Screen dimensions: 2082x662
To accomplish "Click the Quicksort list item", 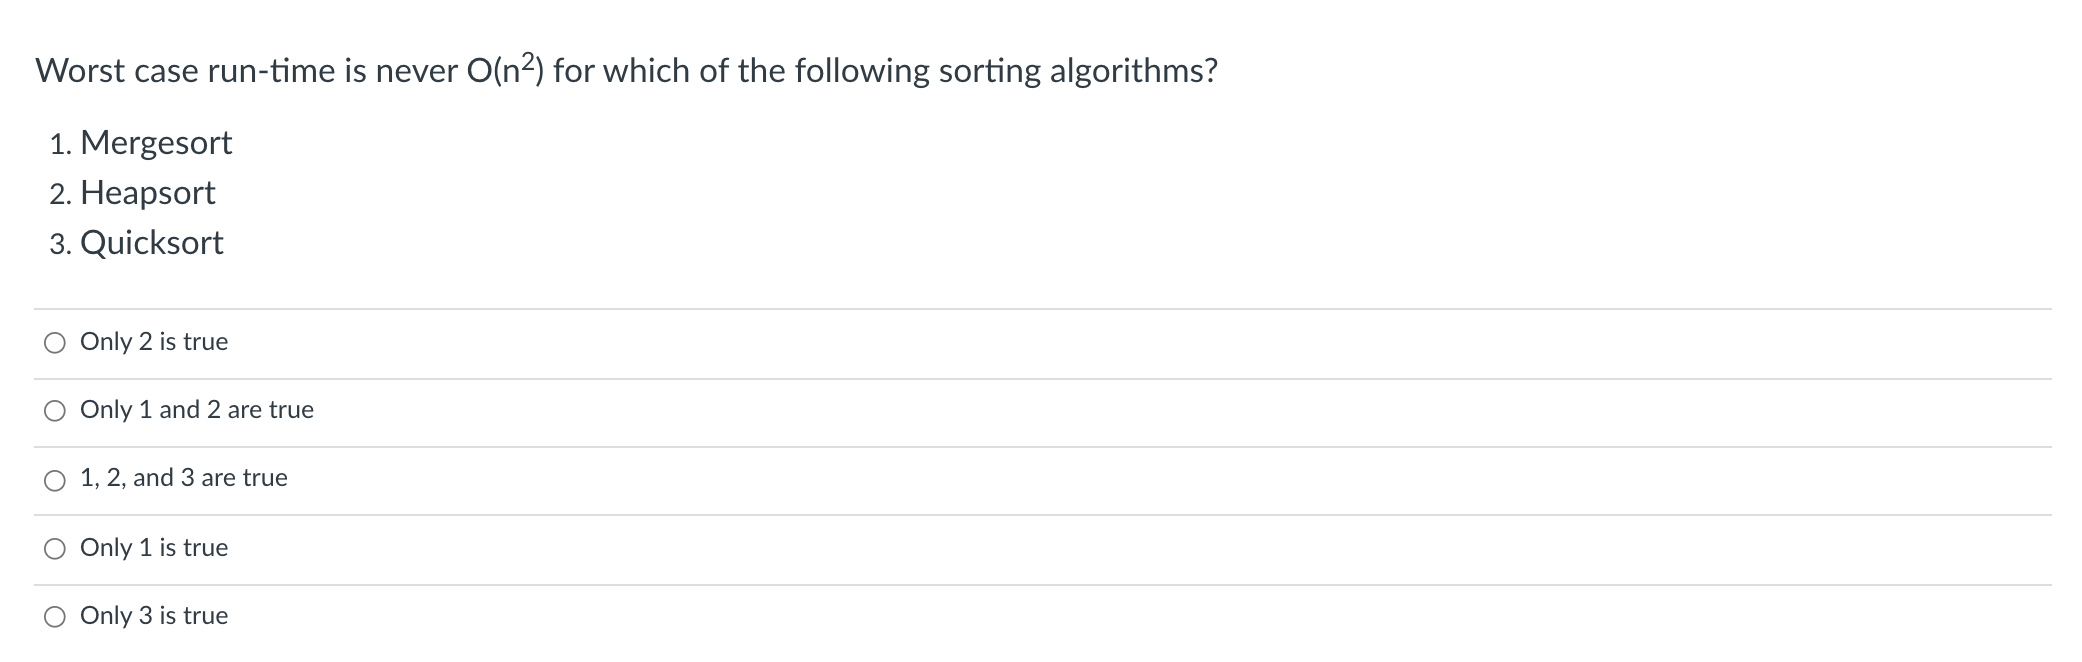I will tap(152, 243).
